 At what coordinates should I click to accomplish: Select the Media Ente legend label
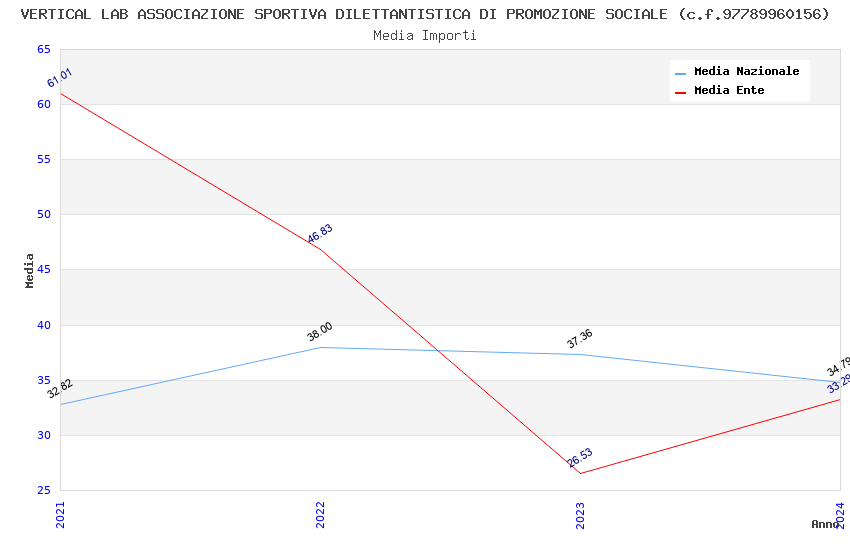(x=729, y=91)
